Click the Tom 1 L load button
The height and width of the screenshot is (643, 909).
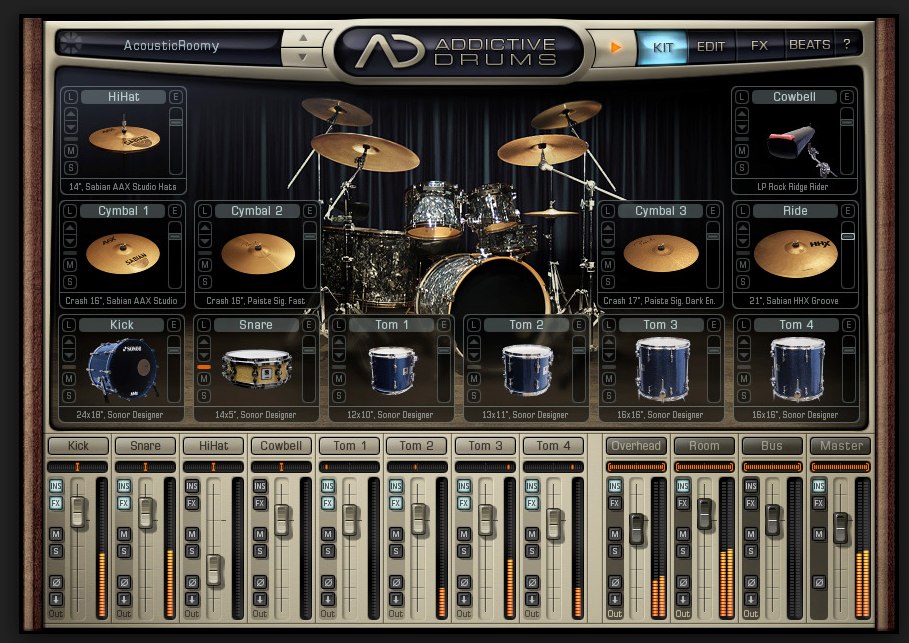click(x=339, y=325)
